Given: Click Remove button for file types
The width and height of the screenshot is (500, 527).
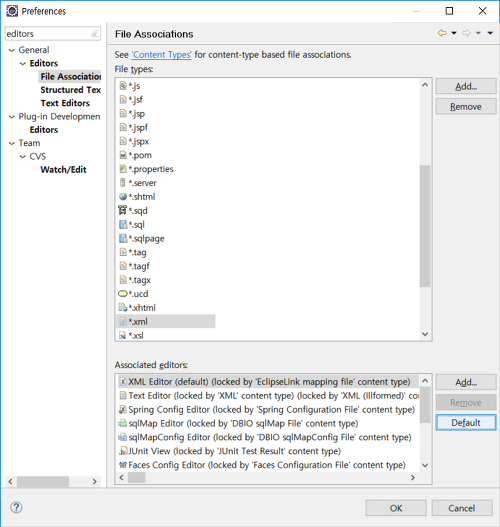Looking at the screenshot, I should coord(466,107).
